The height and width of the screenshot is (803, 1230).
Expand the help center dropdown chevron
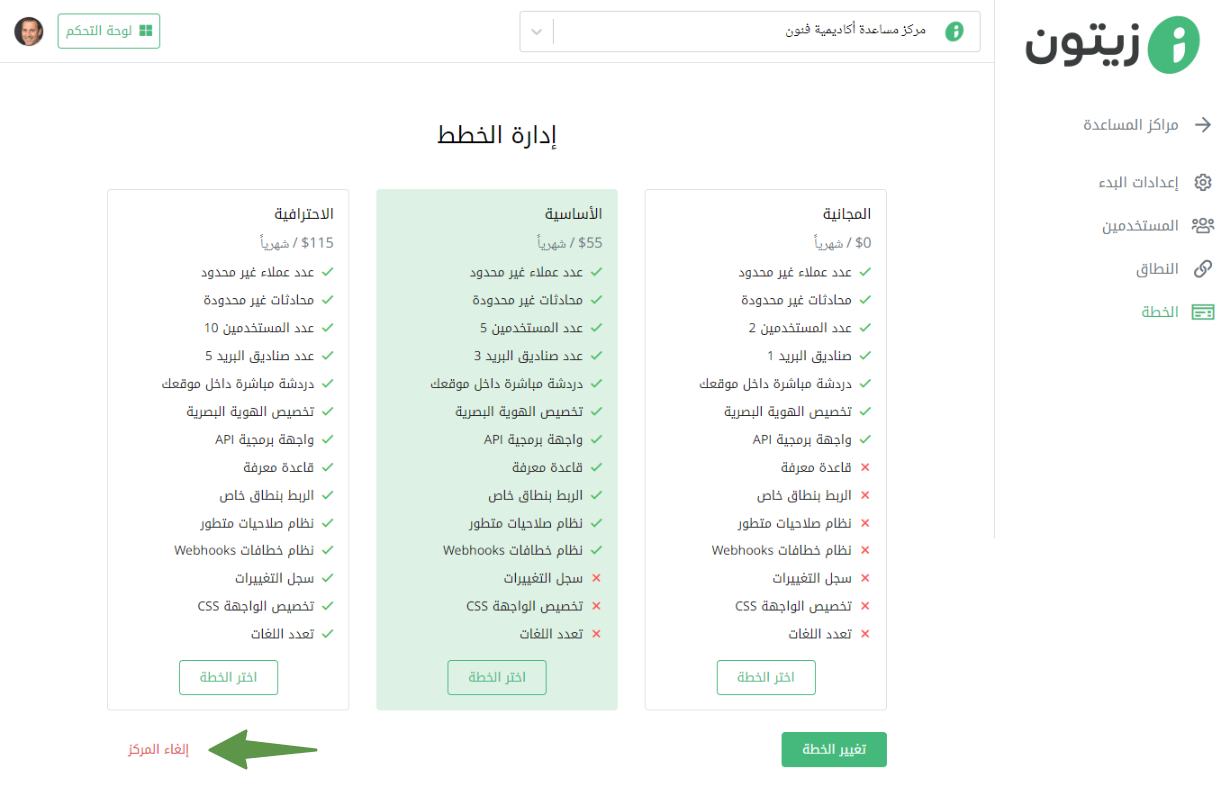[x=537, y=31]
